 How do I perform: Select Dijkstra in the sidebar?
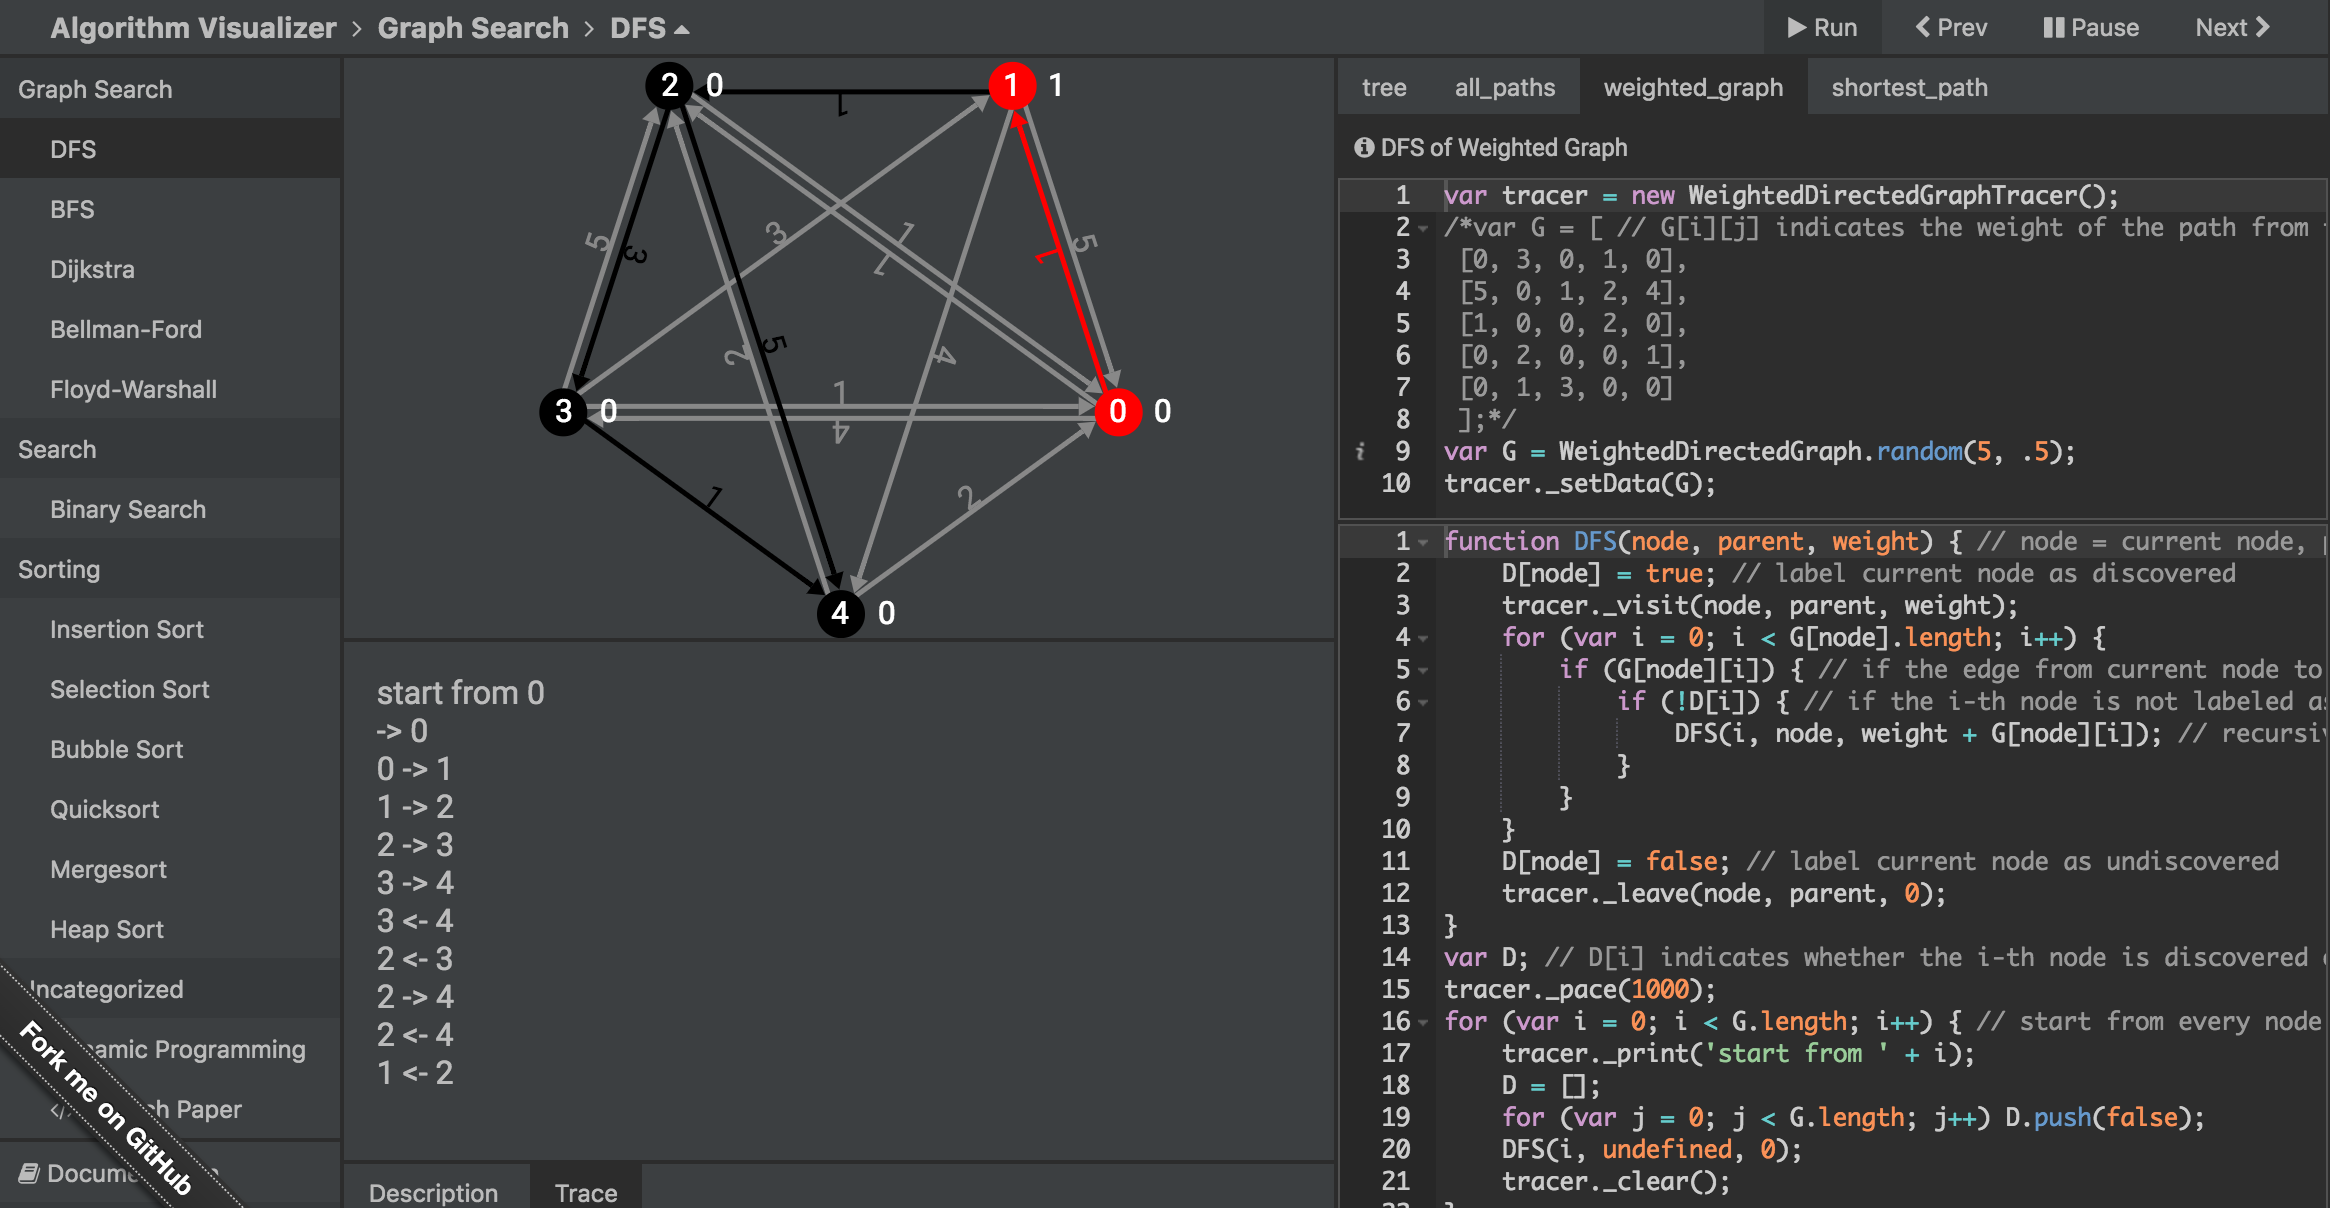92,270
